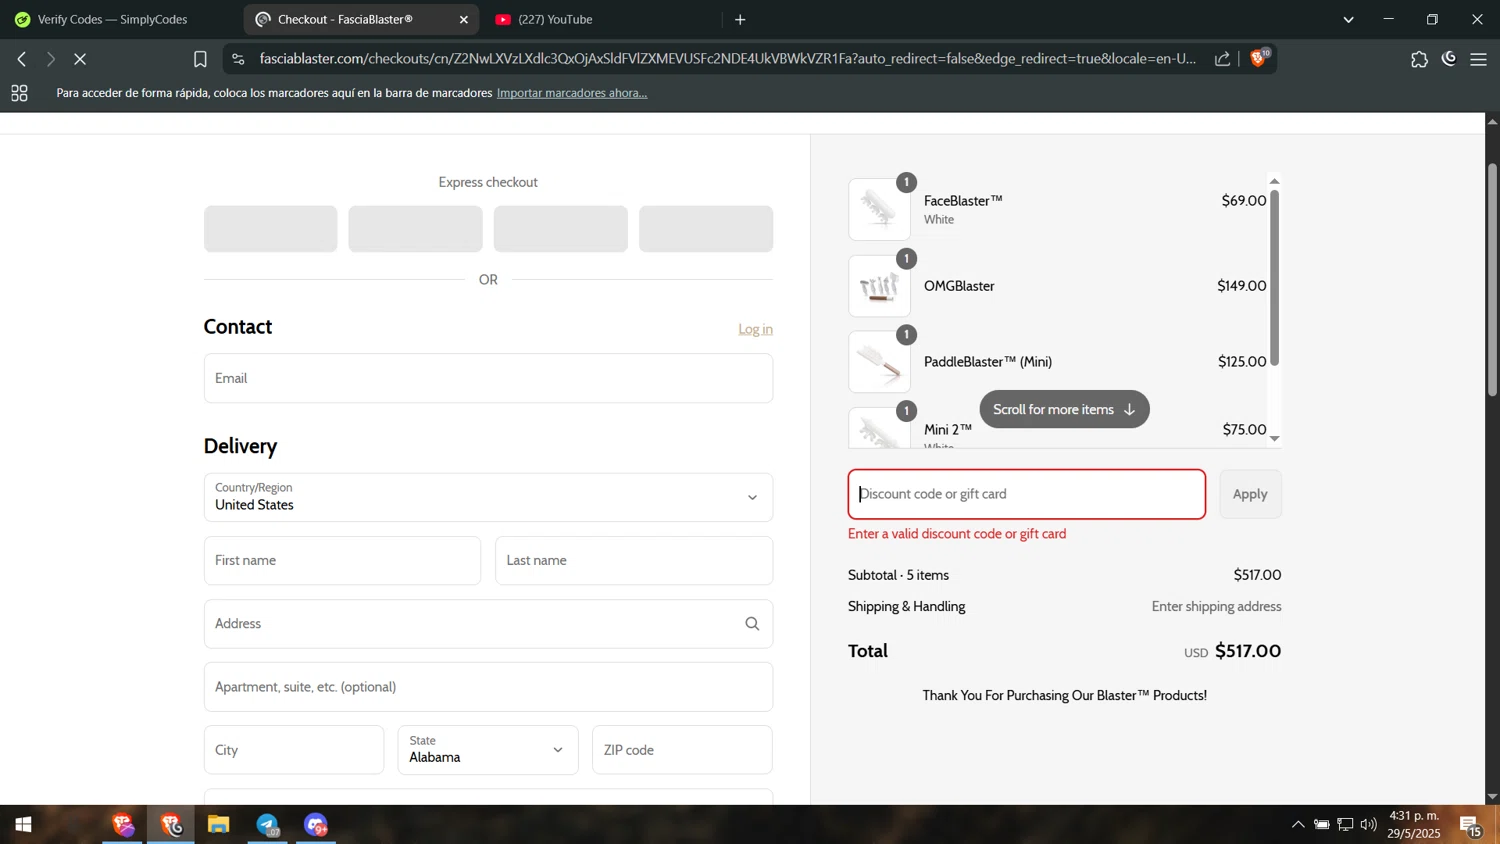Click the Log in link
The image size is (1500, 844).
755,329
